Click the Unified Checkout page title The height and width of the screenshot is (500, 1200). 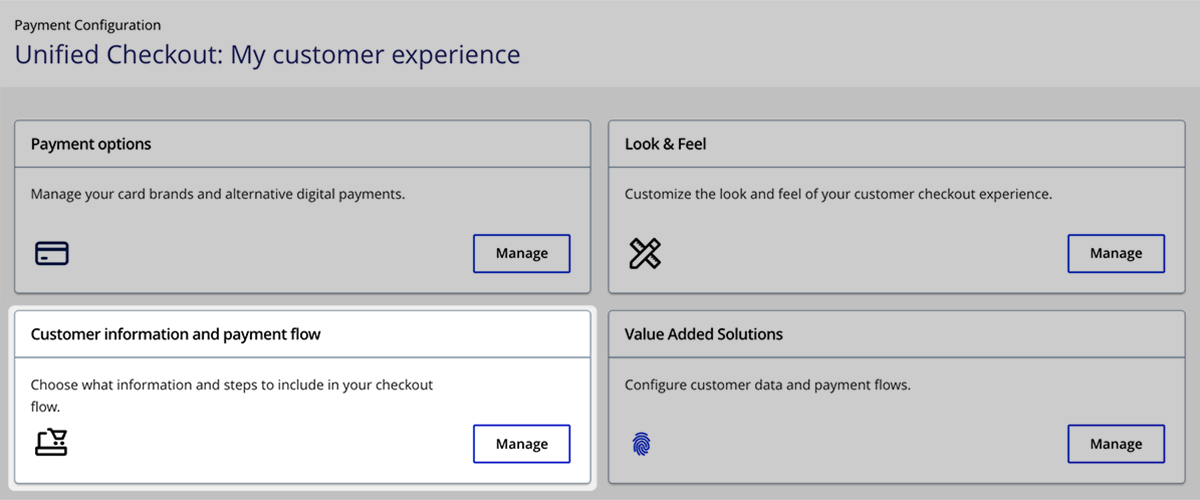[267, 54]
